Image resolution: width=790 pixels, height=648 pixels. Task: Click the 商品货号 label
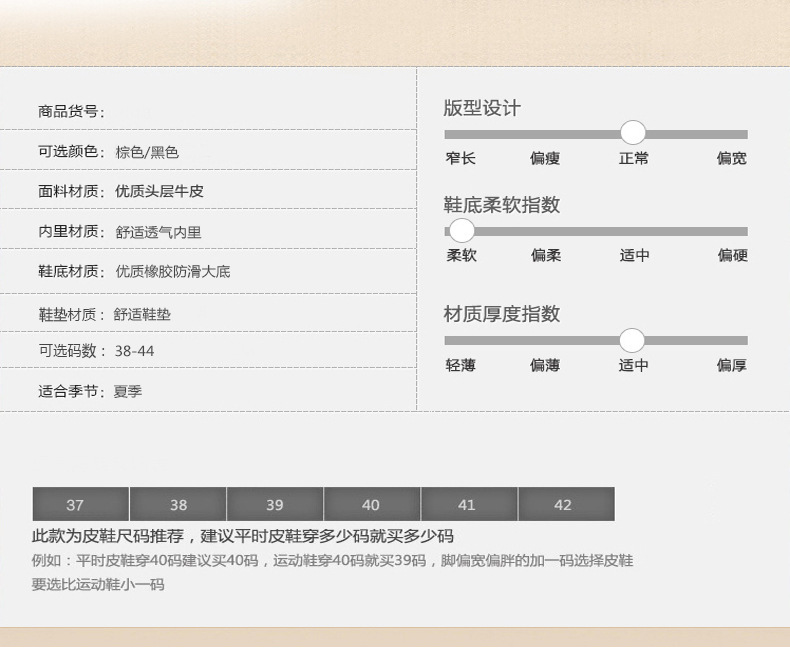[68, 111]
